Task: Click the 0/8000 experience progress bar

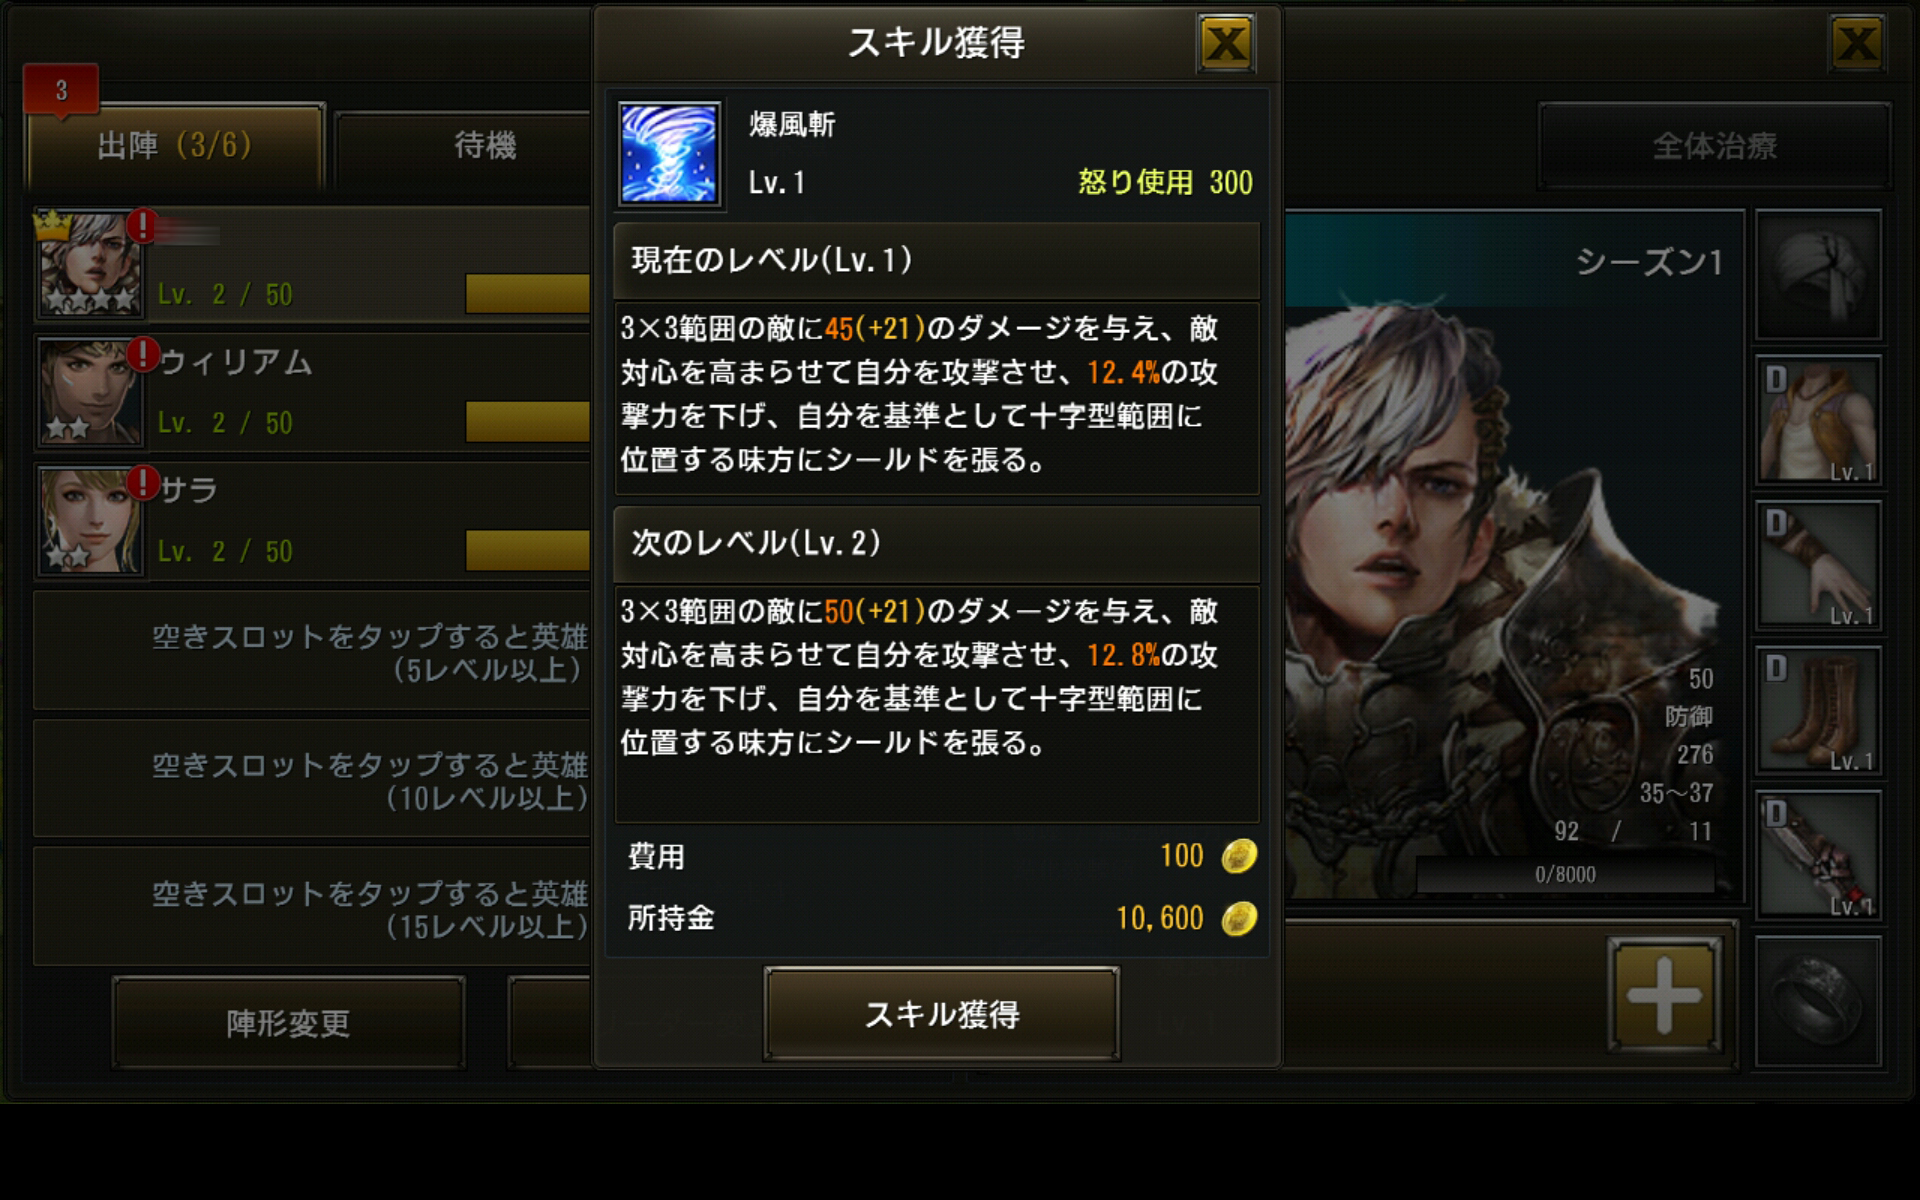Action: pyautogui.click(x=1565, y=875)
